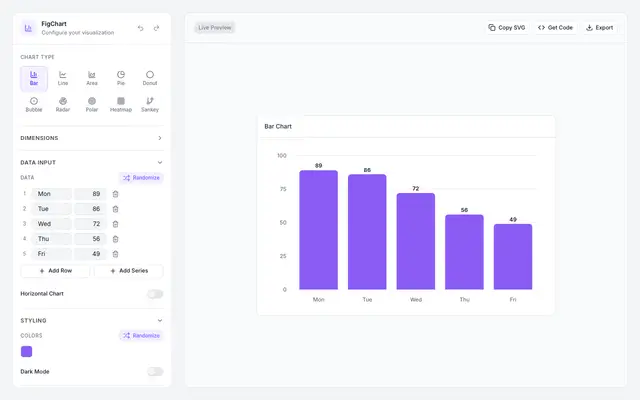Edit the value field showing 49
Image resolution: width=640 pixels, height=400 pixels.
(90, 254)
